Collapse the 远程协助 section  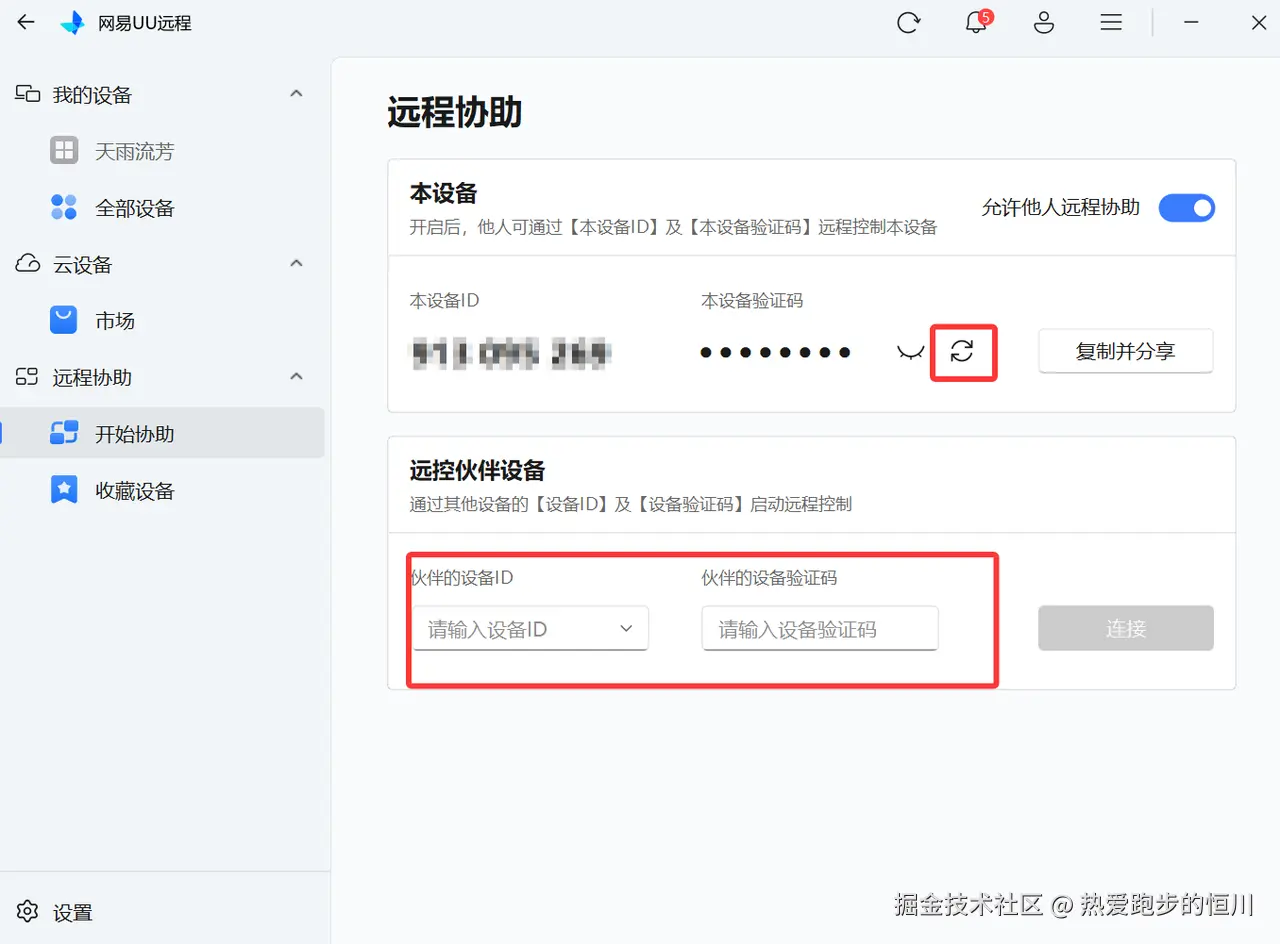point(296,377)
